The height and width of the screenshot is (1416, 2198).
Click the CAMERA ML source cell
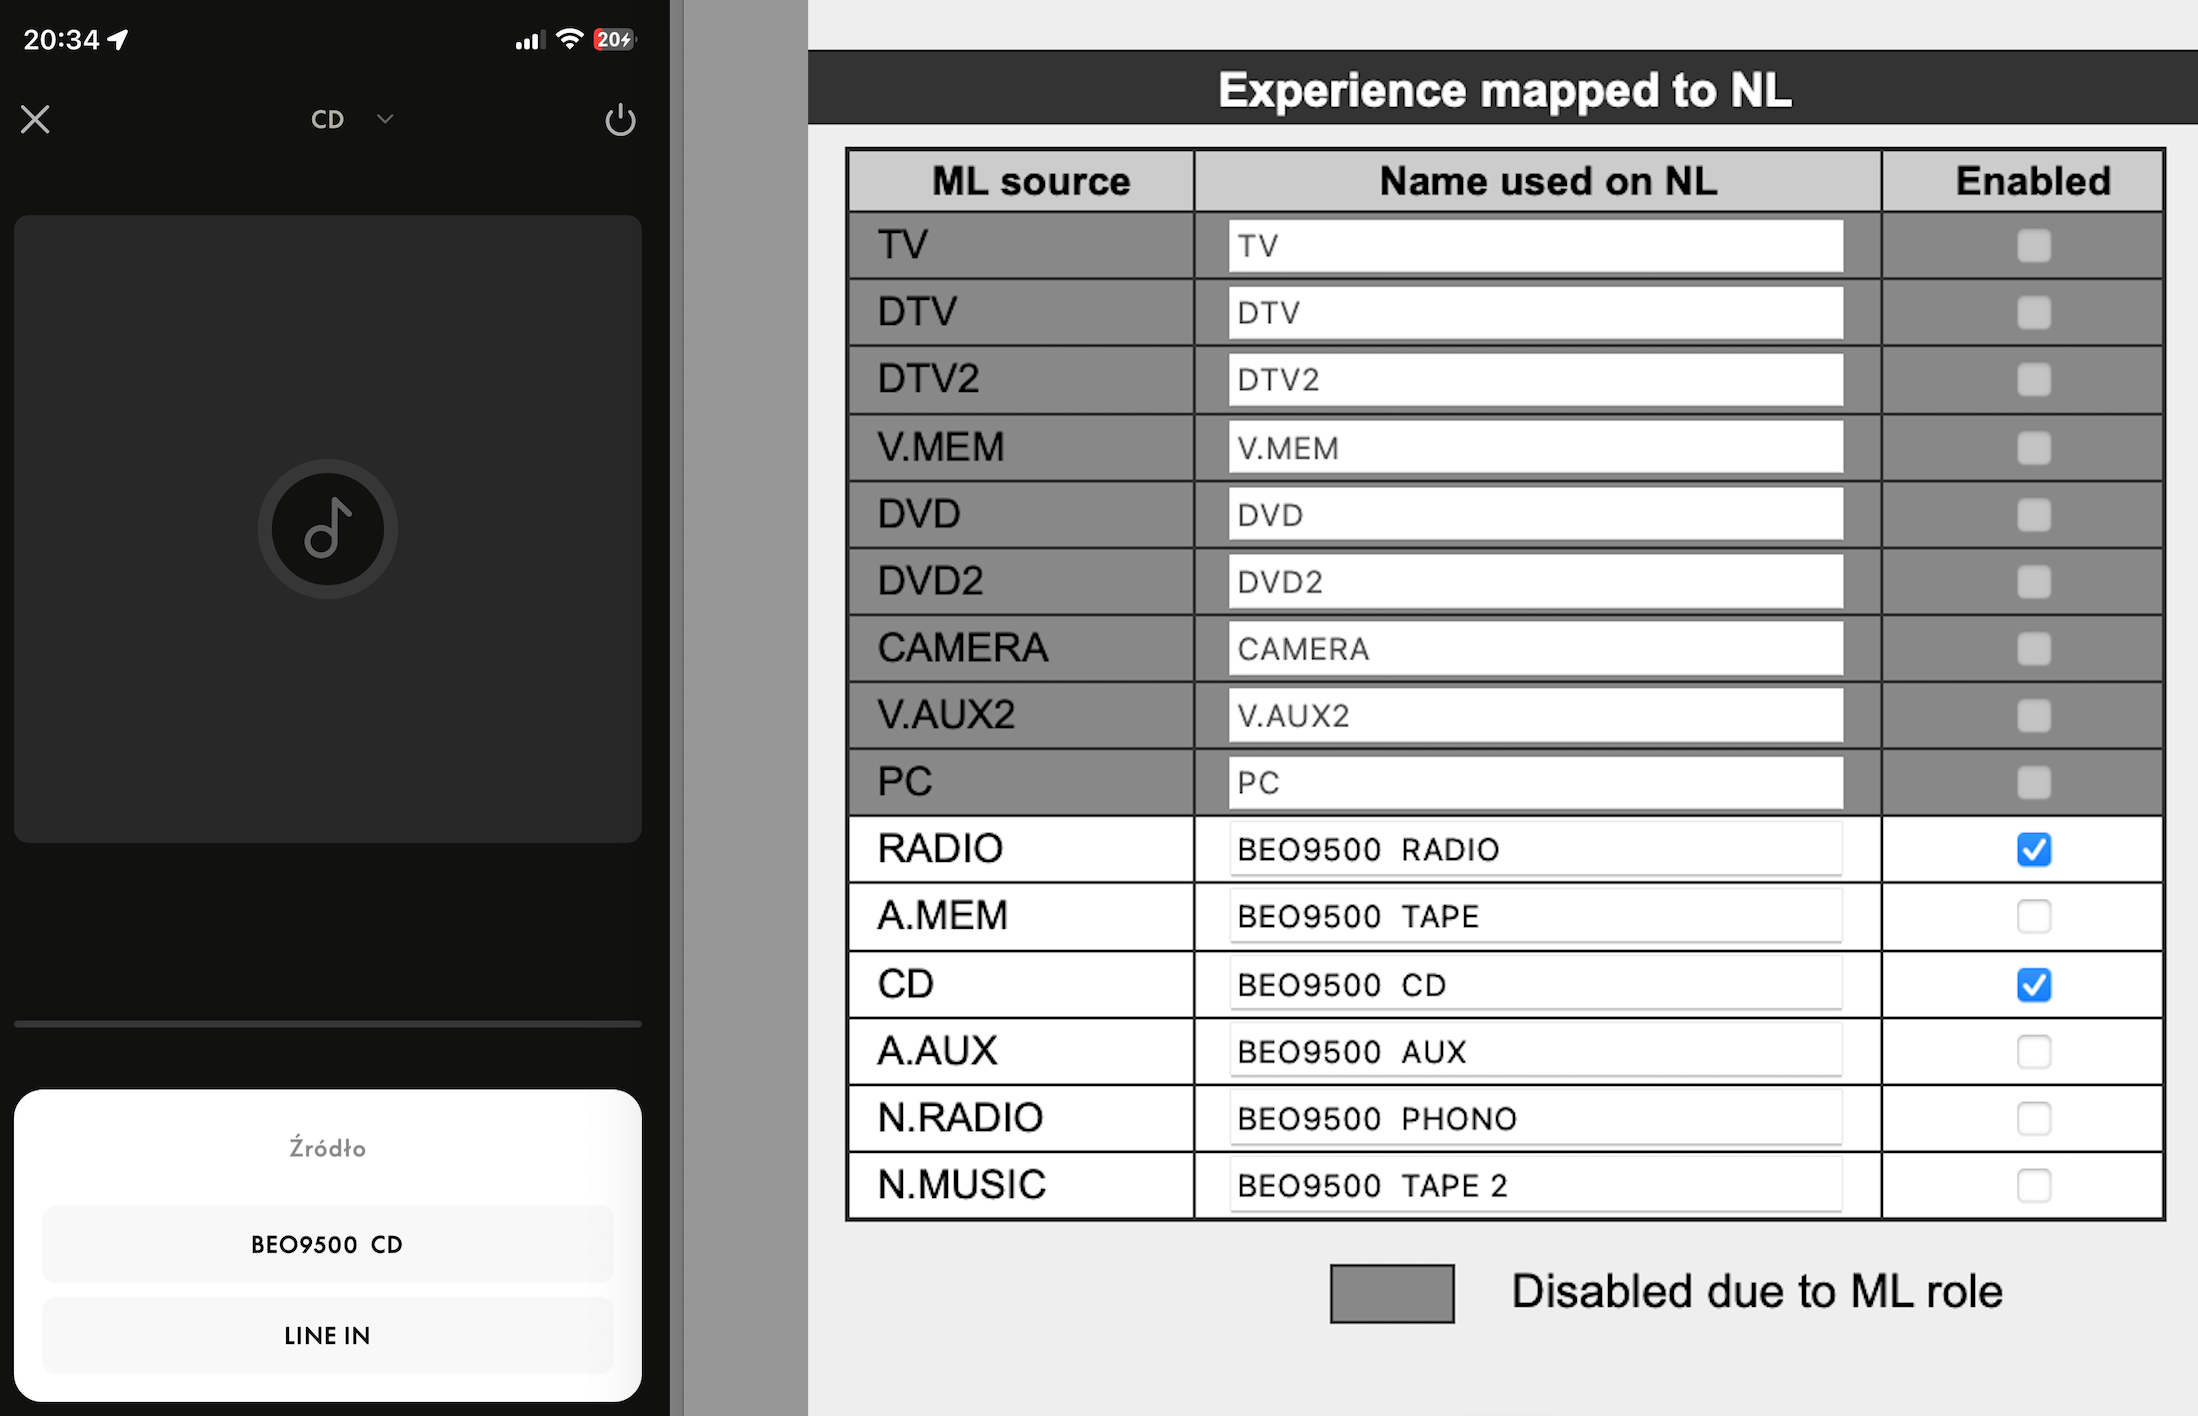pos(1021,648)
